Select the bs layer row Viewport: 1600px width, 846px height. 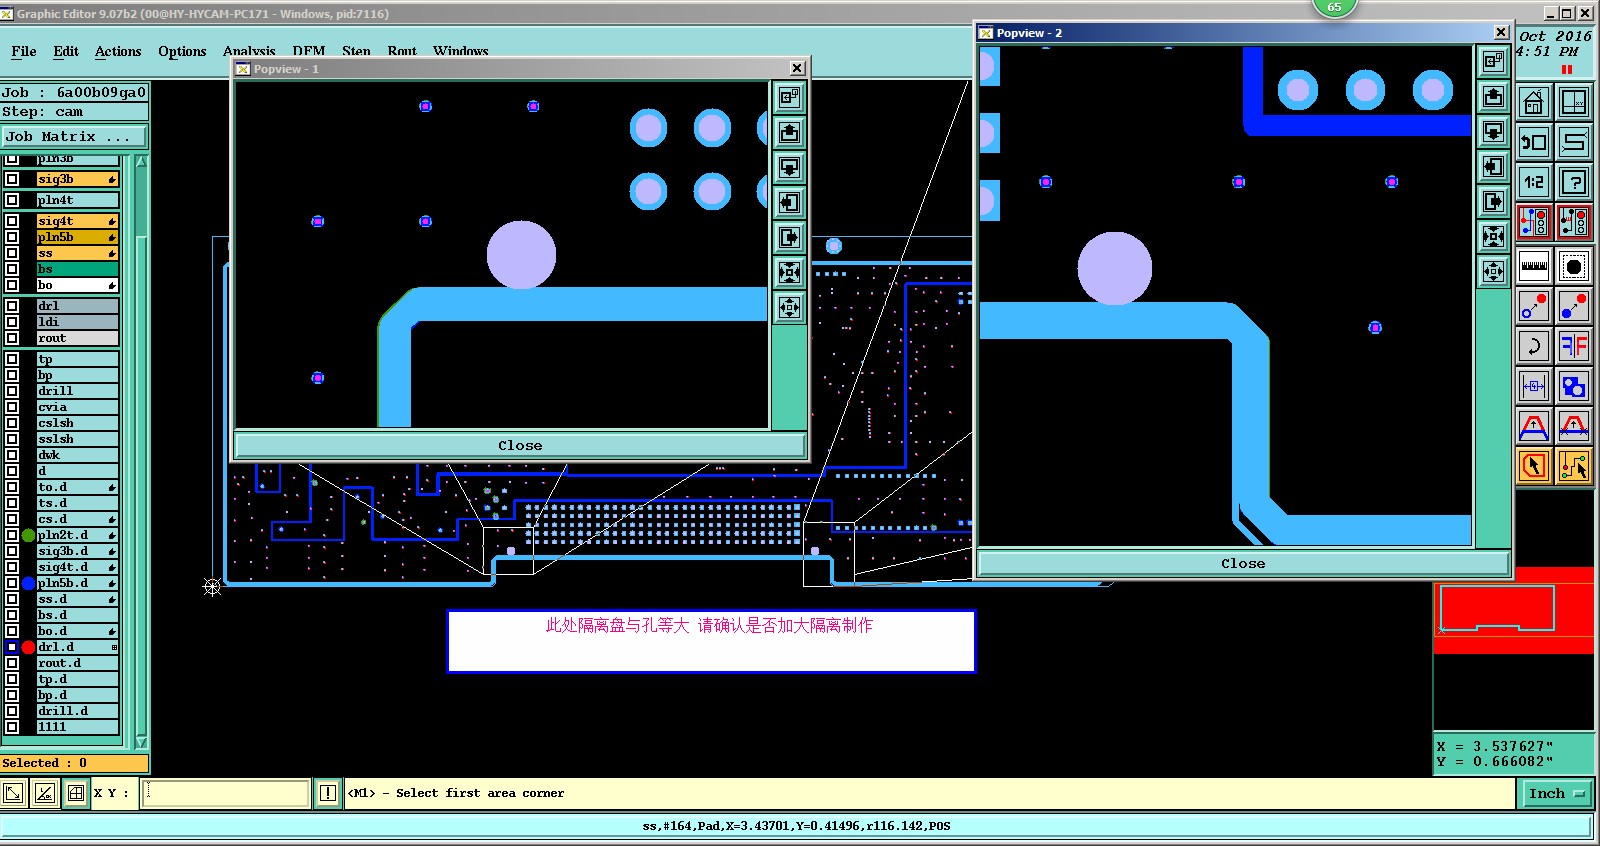click(77, 269)
